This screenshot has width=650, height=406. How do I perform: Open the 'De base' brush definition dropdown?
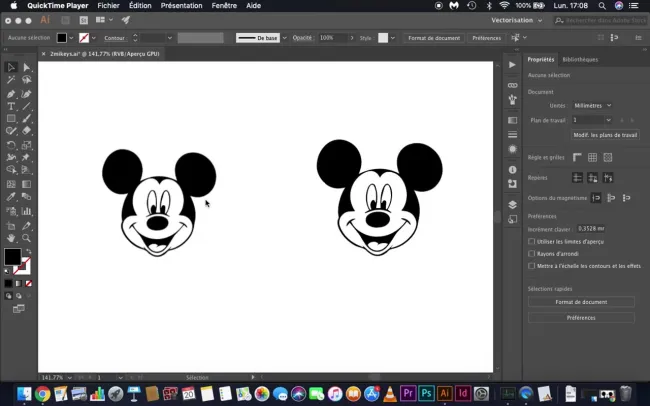click(x=284, y=38)
